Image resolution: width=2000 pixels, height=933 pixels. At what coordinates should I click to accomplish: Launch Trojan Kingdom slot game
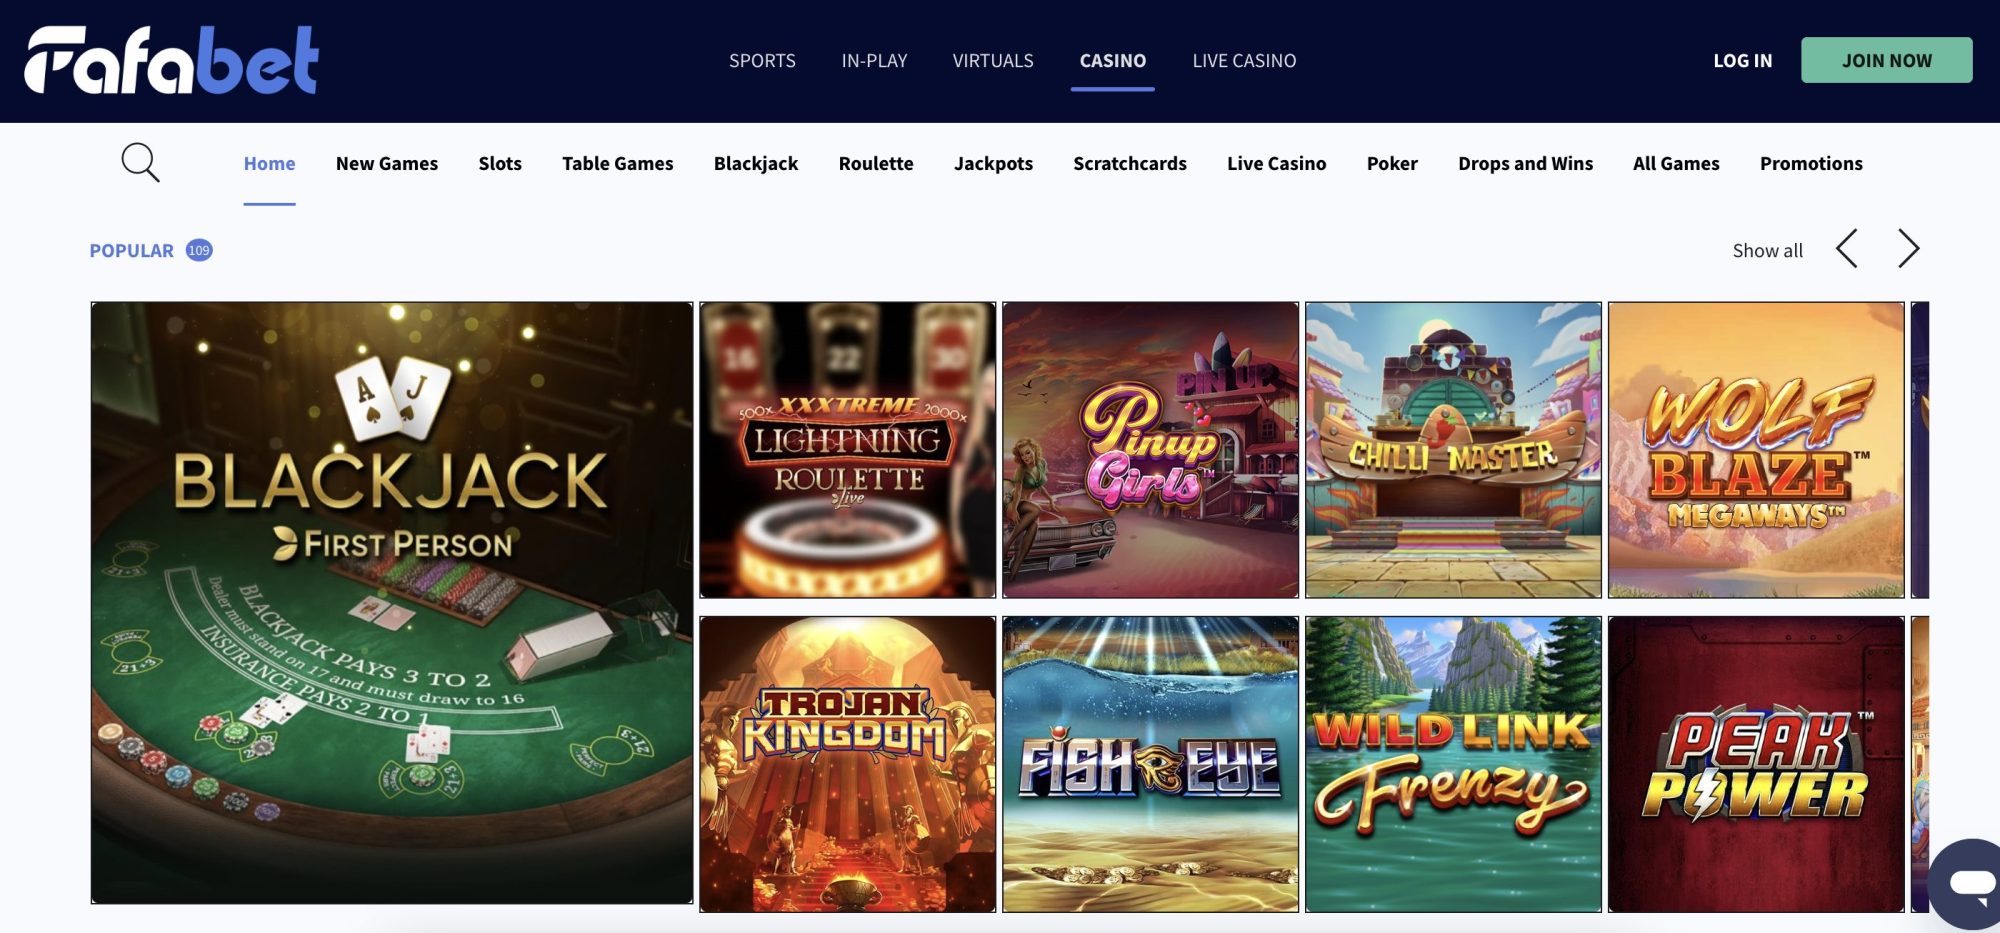[848, 764]
